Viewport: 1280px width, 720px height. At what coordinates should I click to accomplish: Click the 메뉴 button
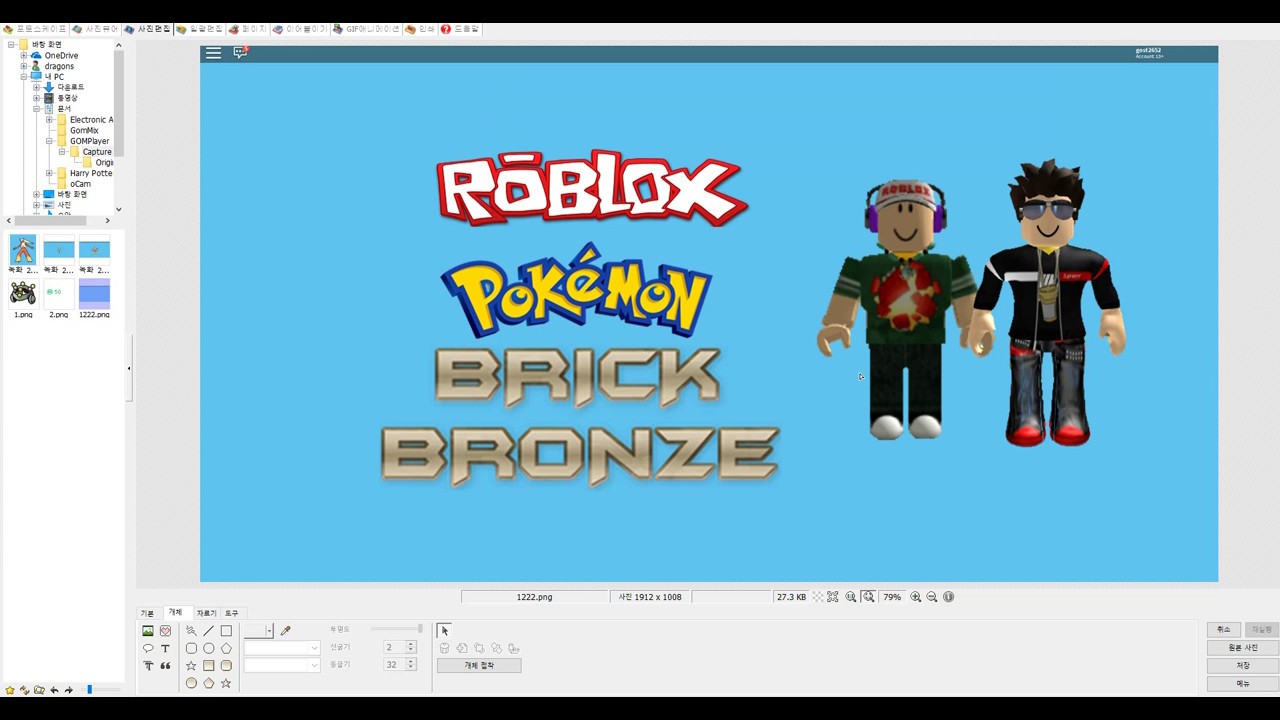1242,684
